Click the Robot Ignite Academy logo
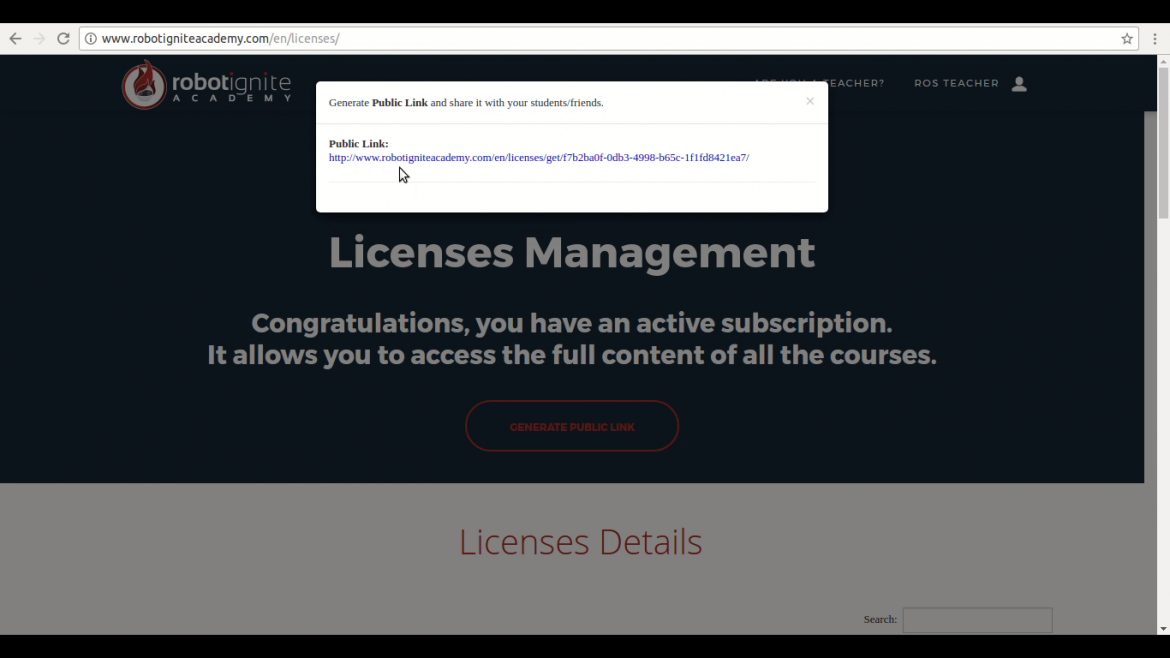Viewport: 1170px width, 658px height. click(x=207, y=84)
